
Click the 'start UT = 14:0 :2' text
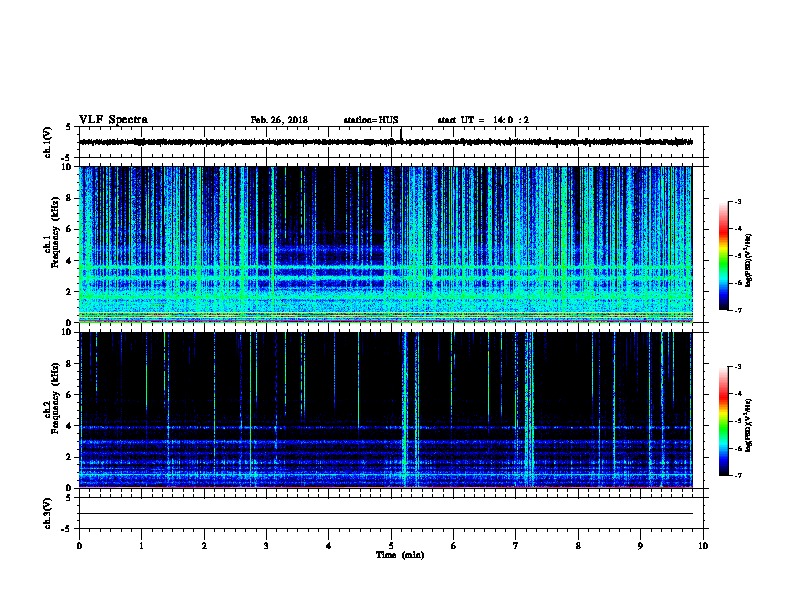pyautogui.click(x=483, y=120)
